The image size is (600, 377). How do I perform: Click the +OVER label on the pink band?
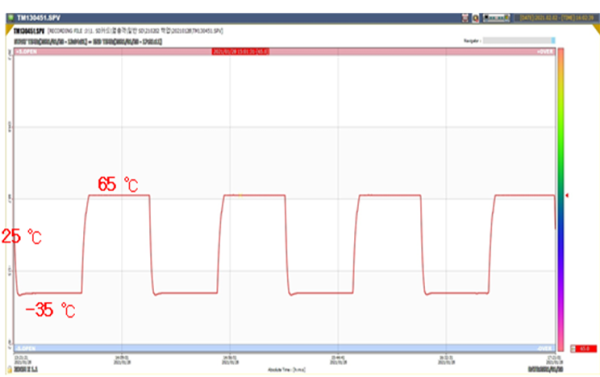545,52
